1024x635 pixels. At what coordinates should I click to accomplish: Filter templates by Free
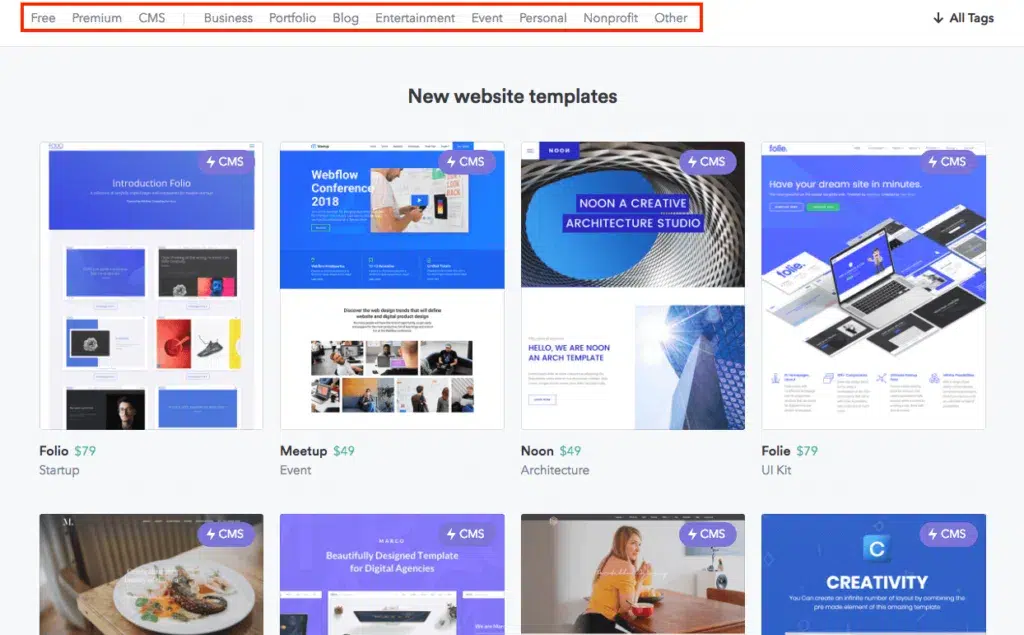(43, 18)
